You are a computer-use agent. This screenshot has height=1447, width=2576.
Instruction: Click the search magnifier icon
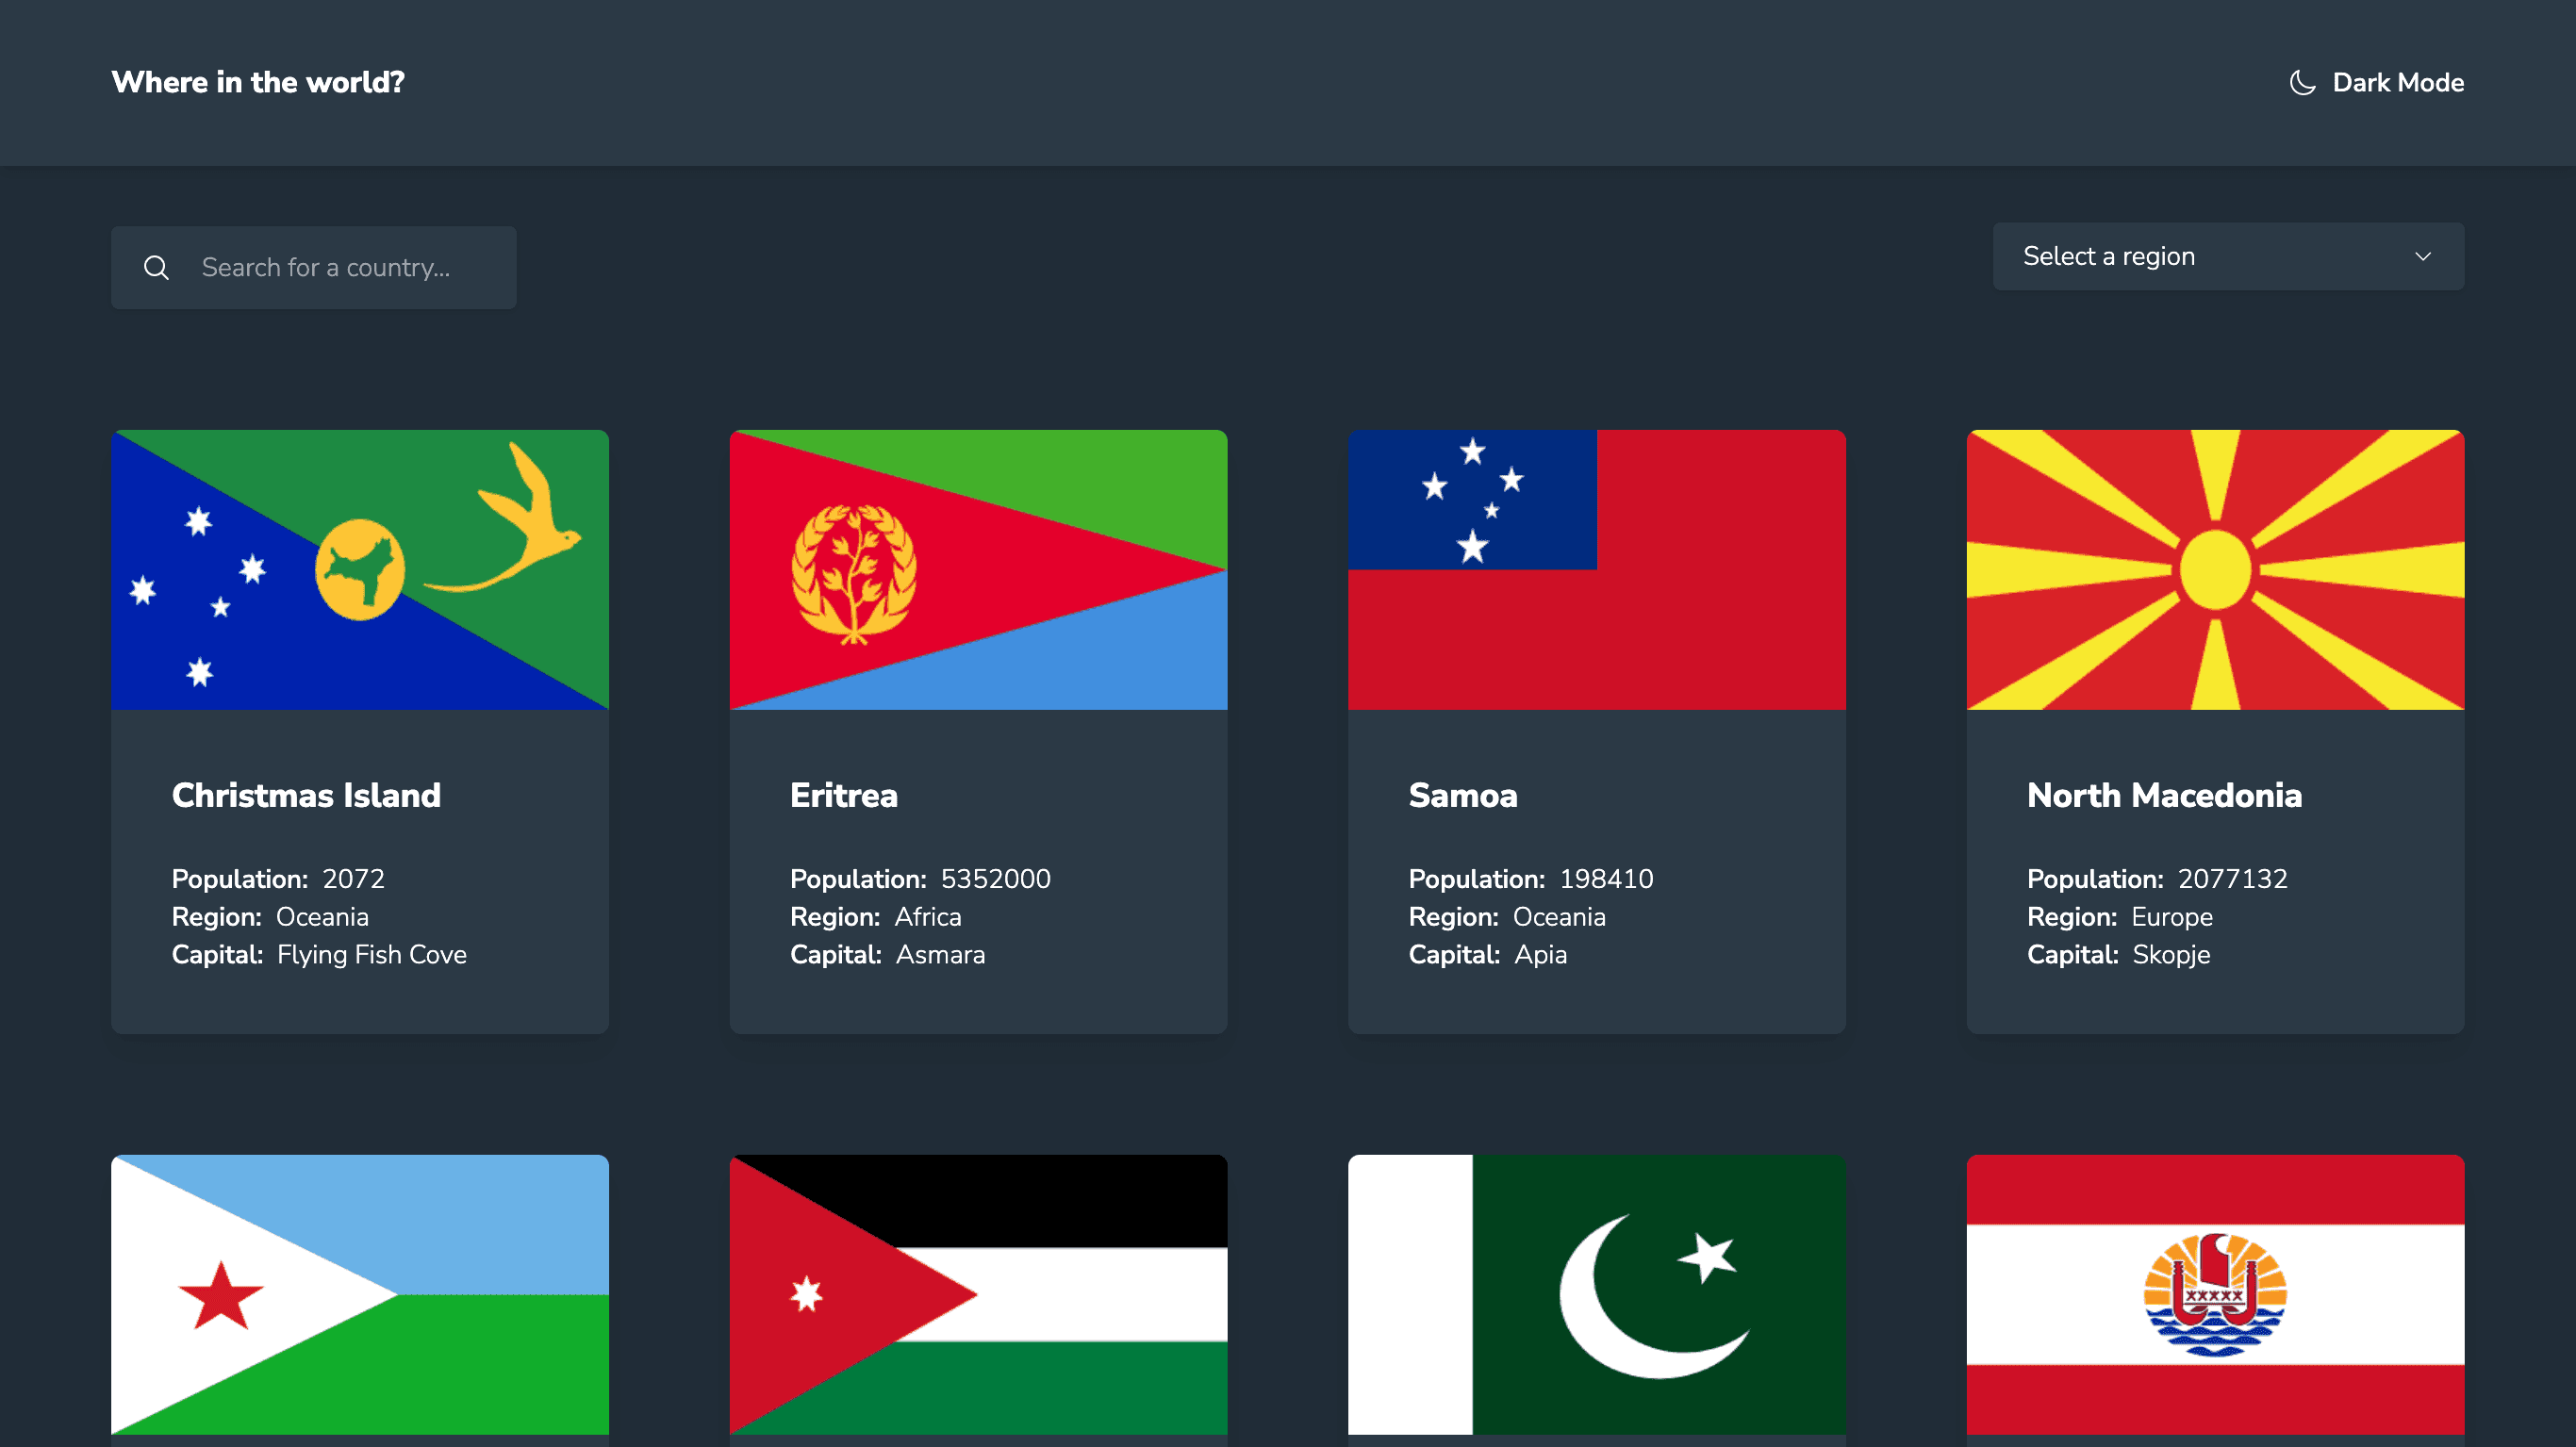pos(156,267)
